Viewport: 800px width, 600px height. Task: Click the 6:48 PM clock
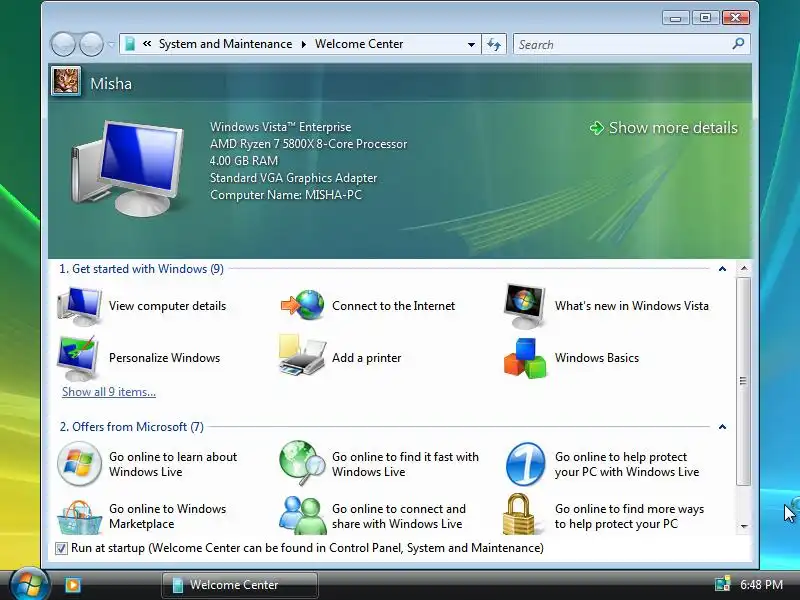click(x=762, y=585)
